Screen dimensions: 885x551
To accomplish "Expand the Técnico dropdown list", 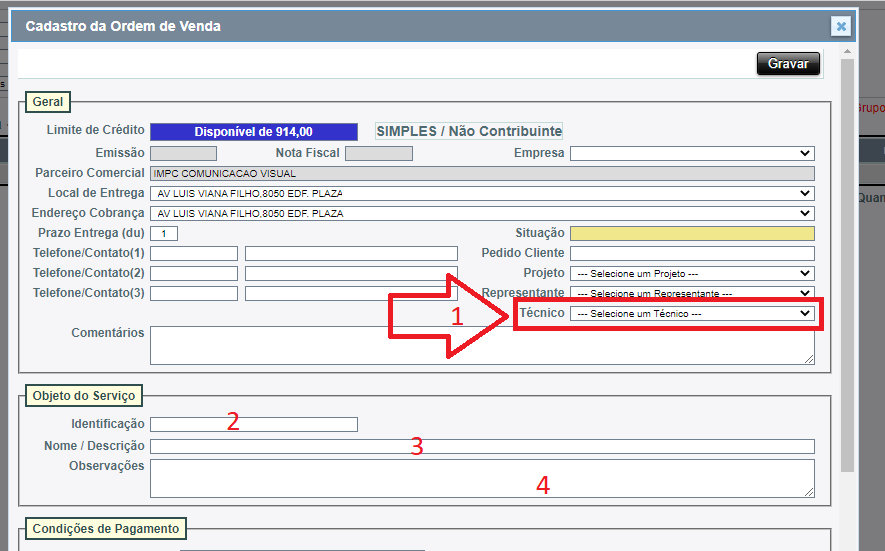I will [x=691, y=314].
